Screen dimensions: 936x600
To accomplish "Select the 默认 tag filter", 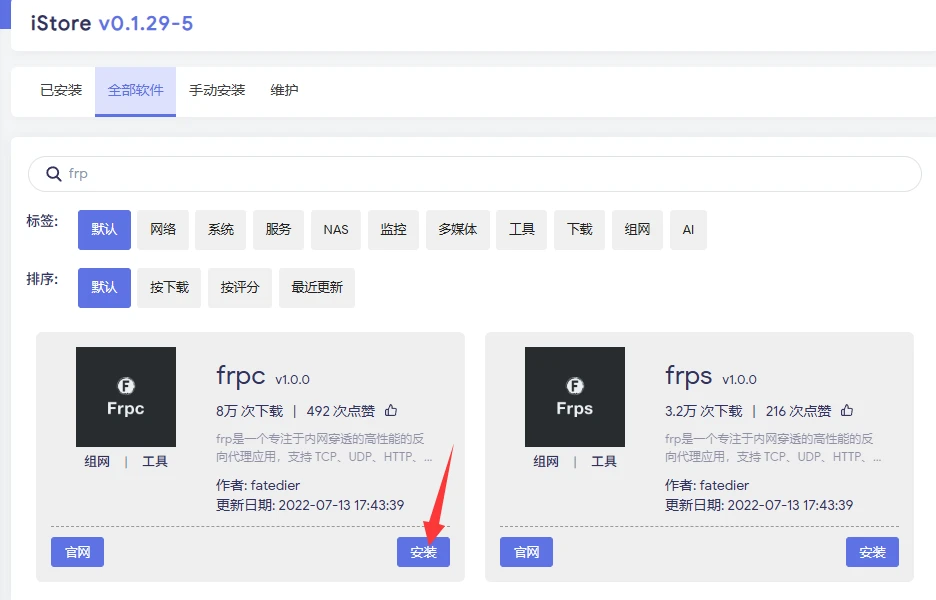I will coord(104,229).
